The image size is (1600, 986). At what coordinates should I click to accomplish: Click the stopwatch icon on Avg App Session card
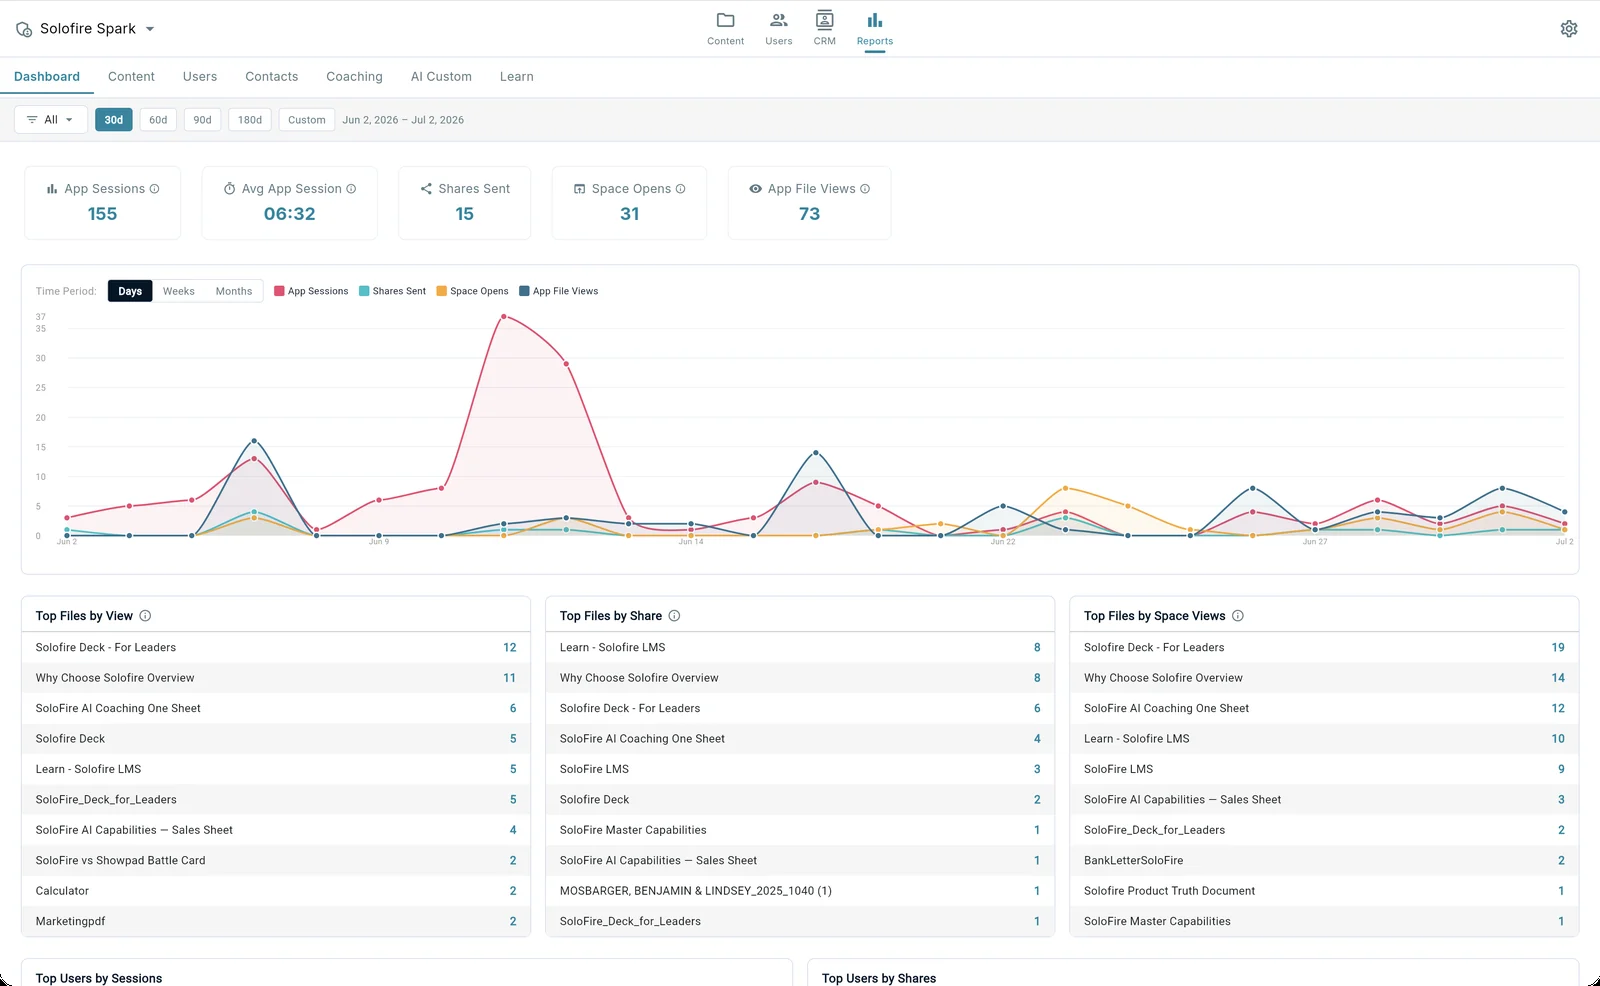[x=229, y=189]
